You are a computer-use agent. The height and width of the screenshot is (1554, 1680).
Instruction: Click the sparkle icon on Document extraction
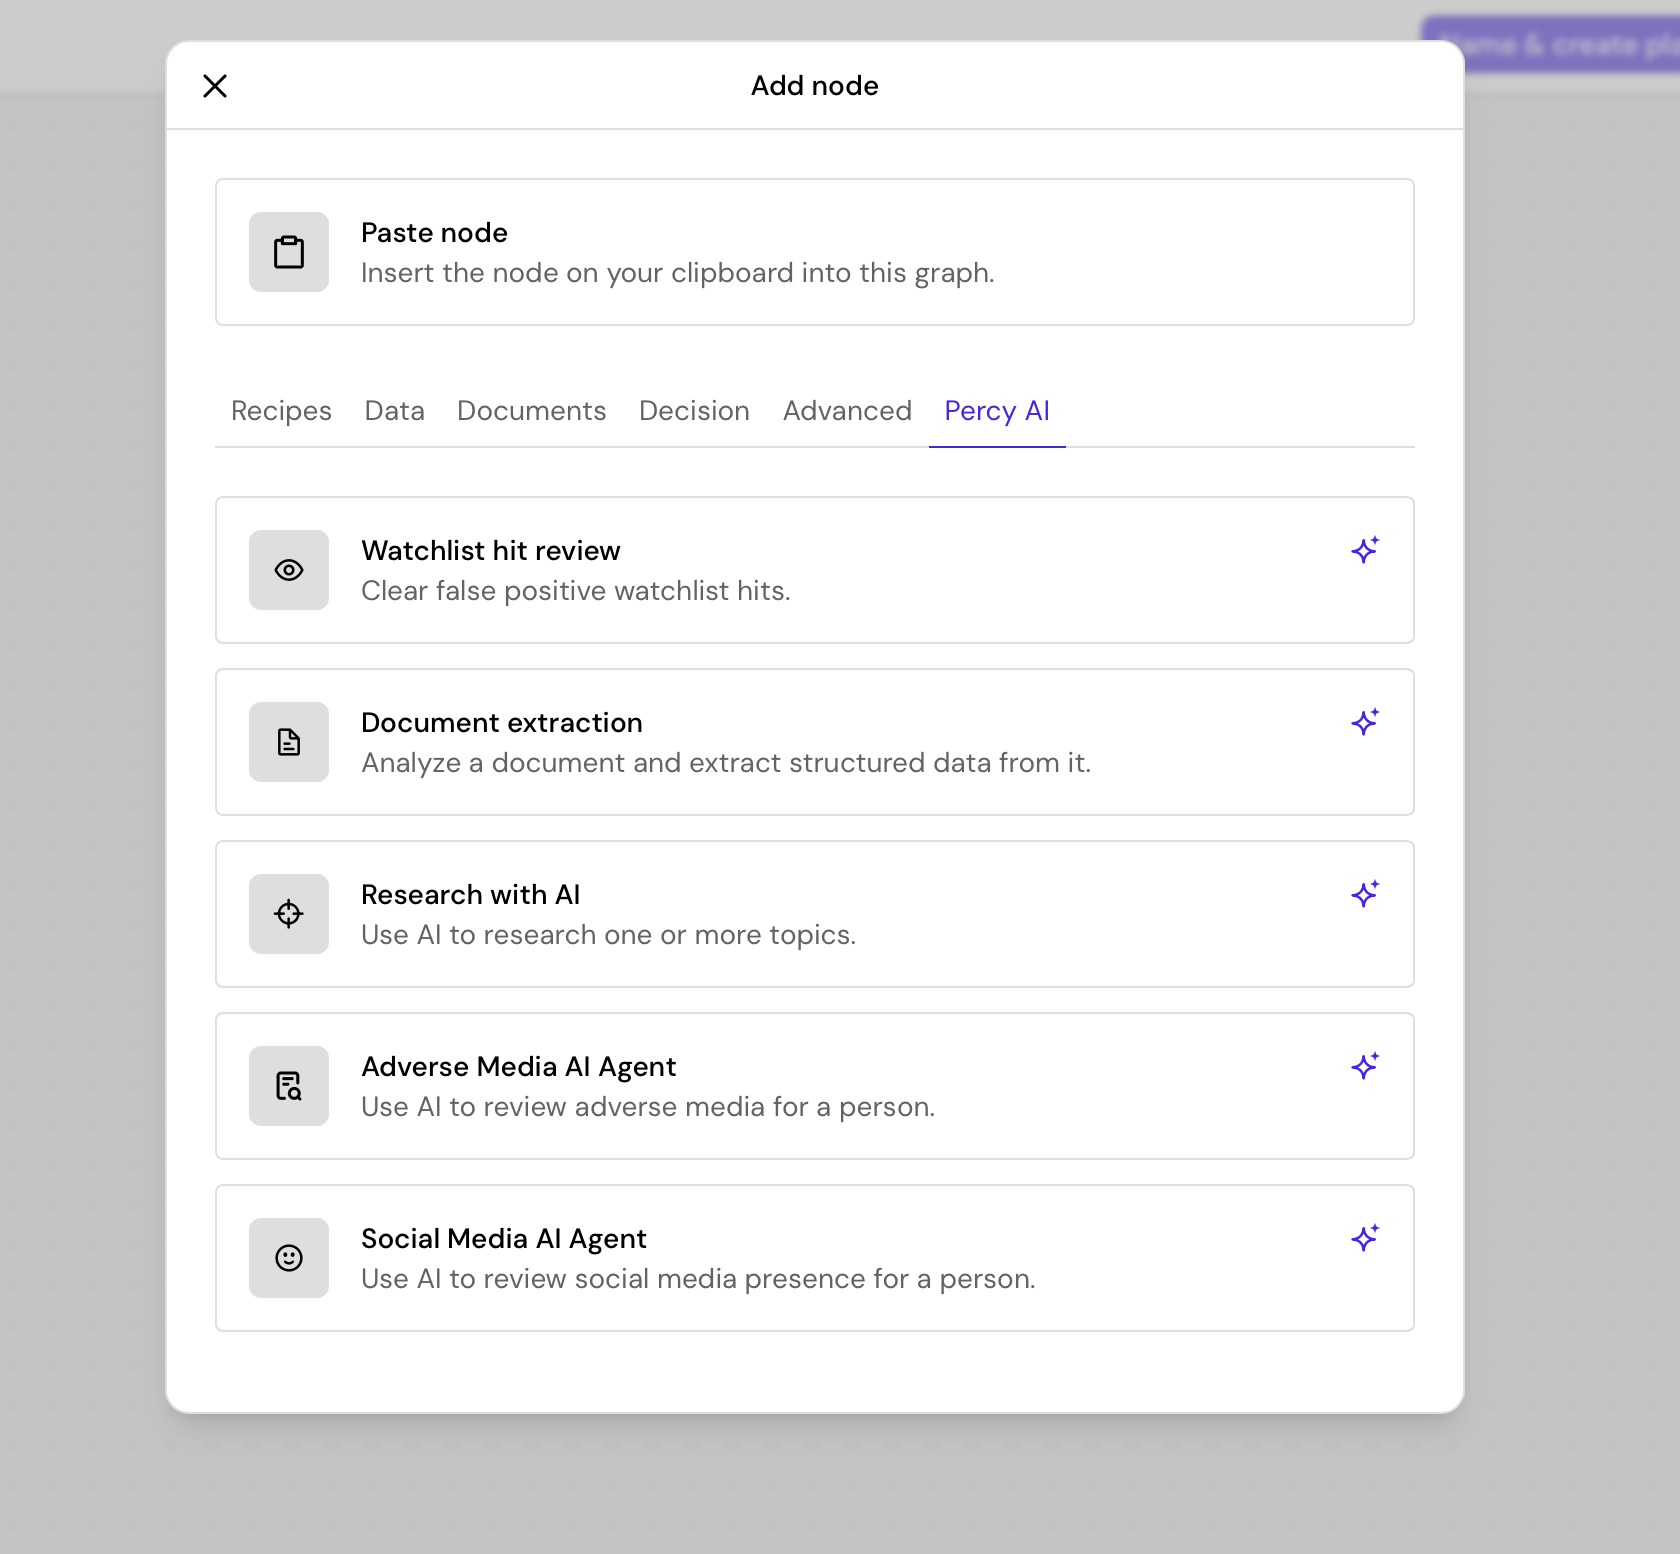(x=1365, y=722)
